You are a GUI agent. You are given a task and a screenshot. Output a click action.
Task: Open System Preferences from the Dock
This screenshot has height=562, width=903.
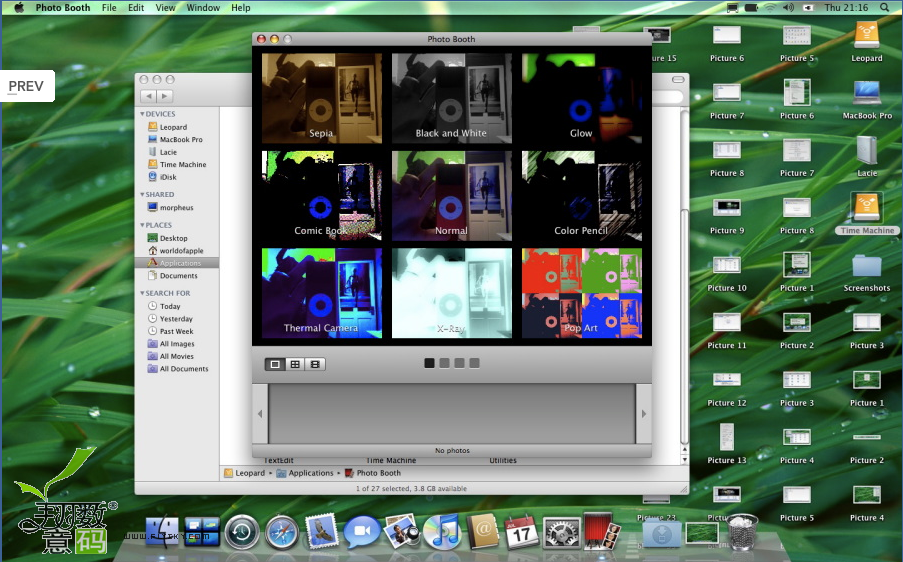pyautogui.click(x=562, y=531)
